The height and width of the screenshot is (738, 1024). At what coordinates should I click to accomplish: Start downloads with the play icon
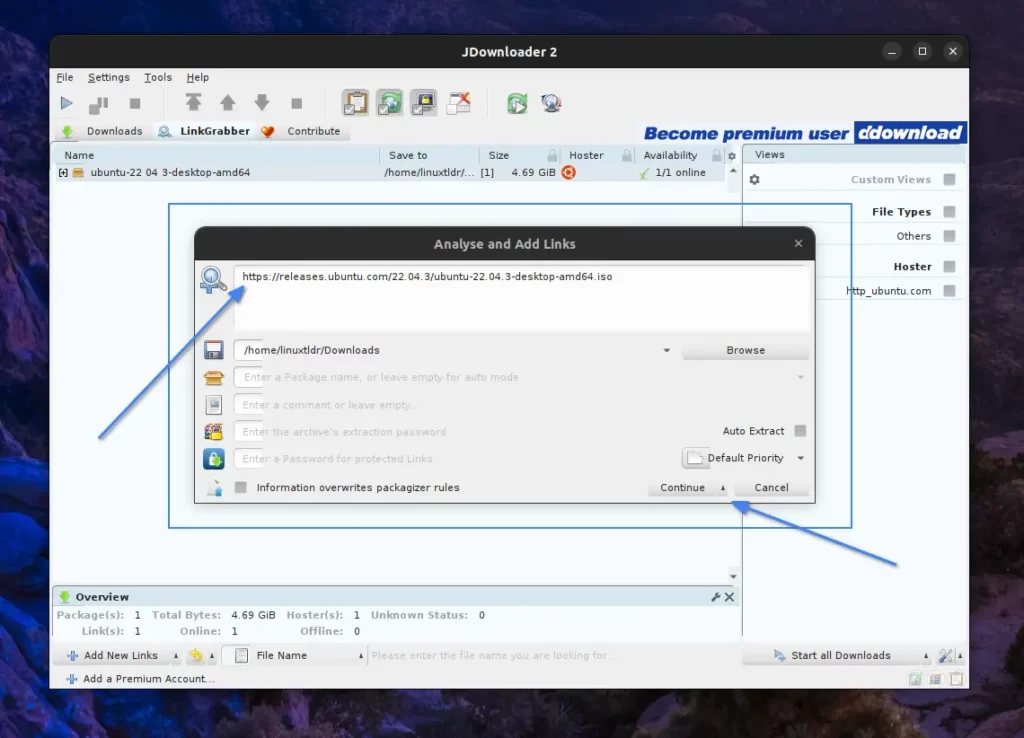66,103
